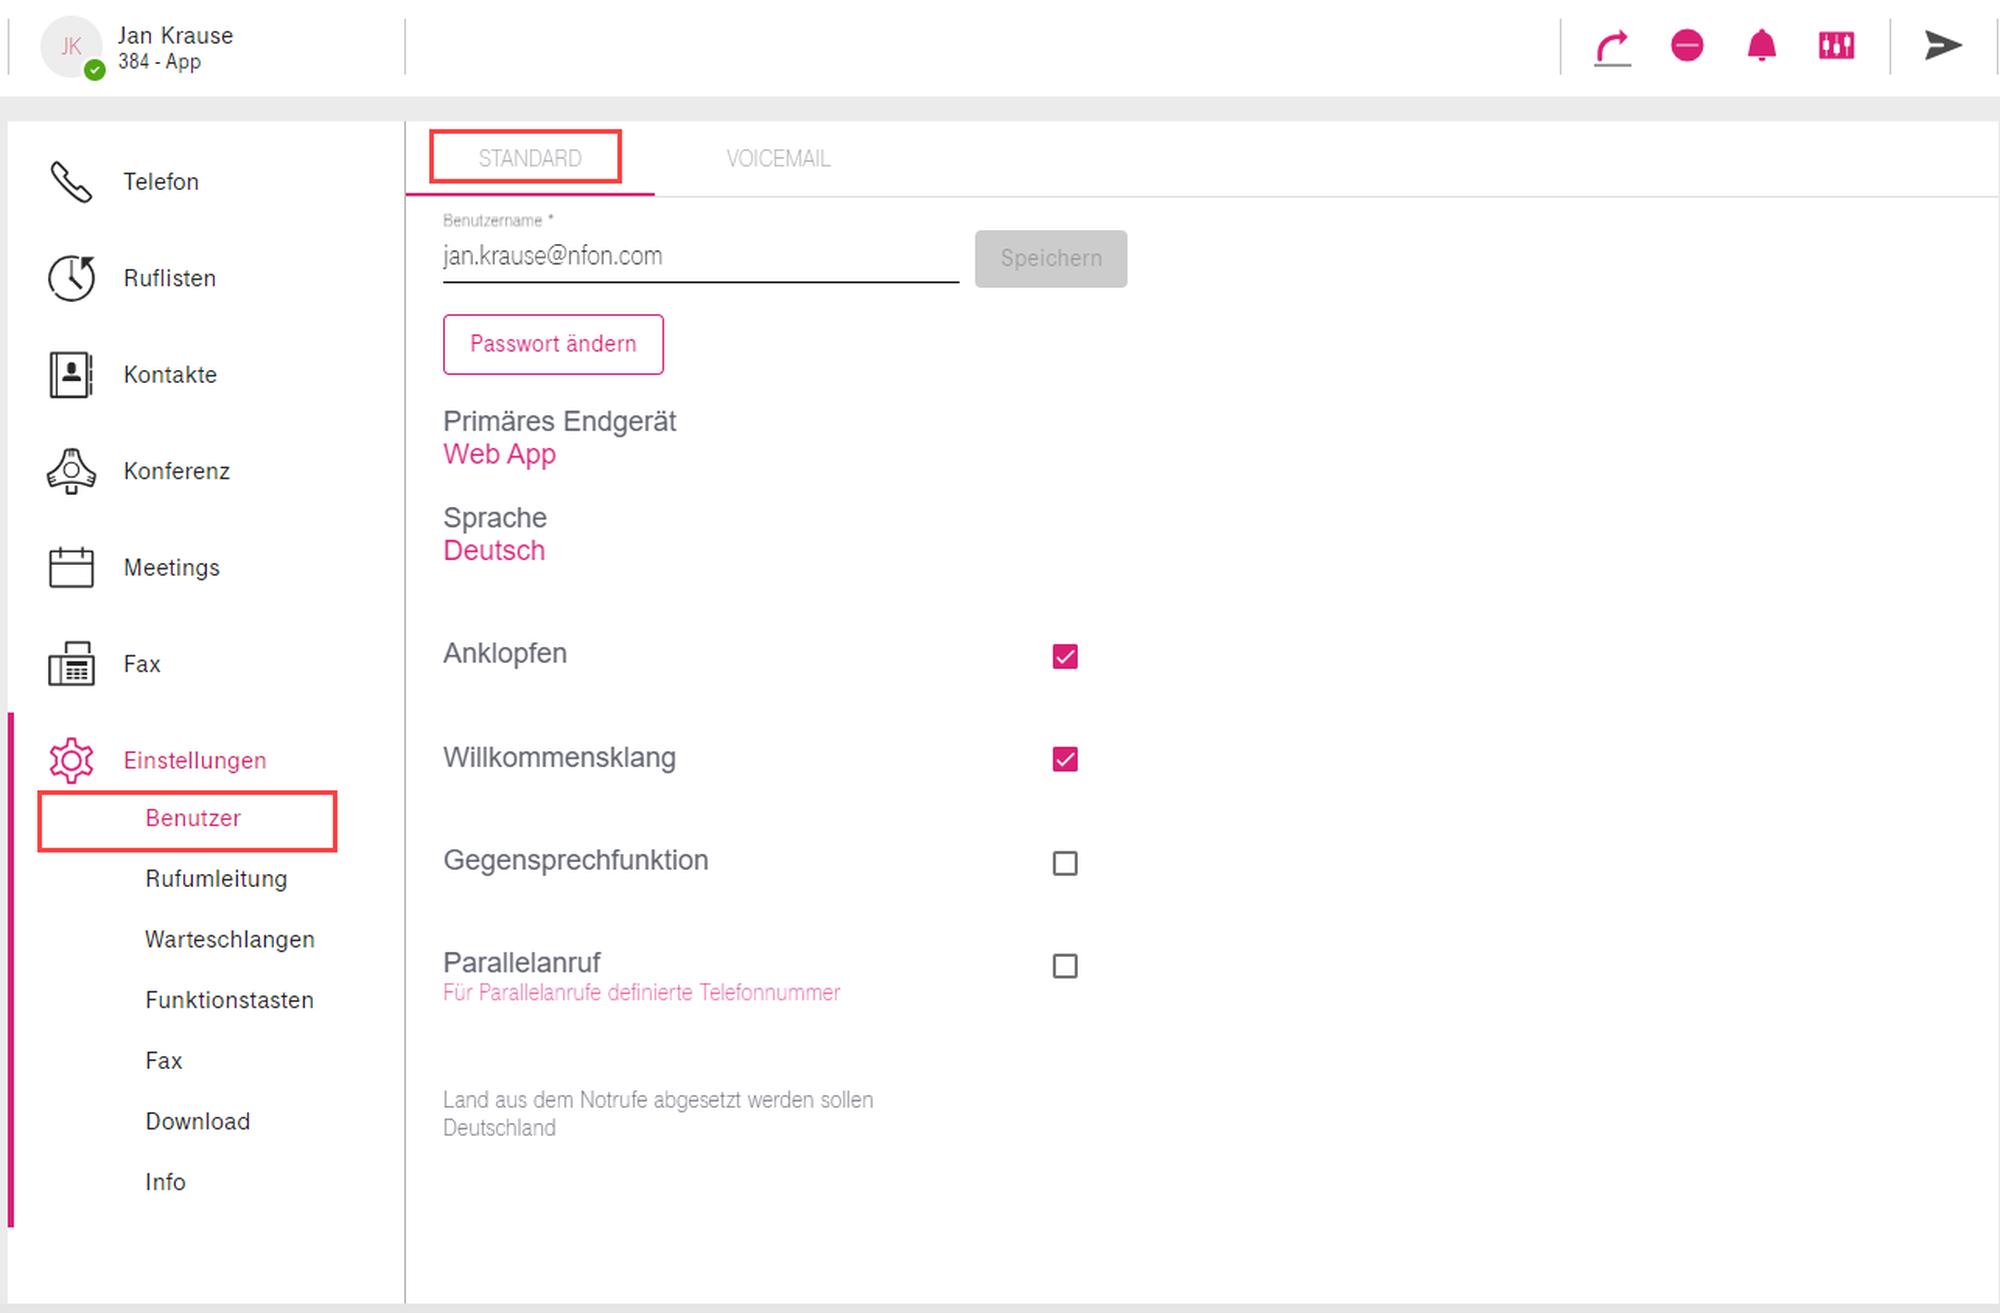Click into the Benutzername input field

click(700, 257)
